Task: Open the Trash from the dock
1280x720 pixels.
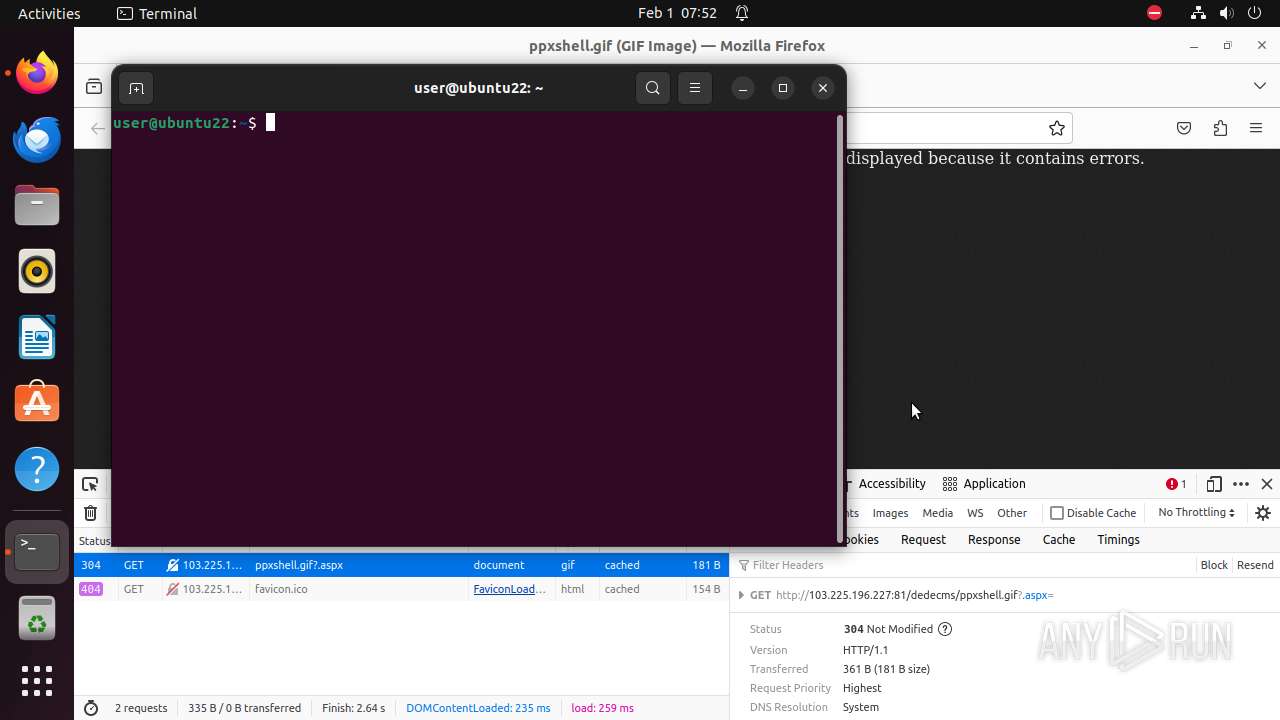Action: click(37, 619)
